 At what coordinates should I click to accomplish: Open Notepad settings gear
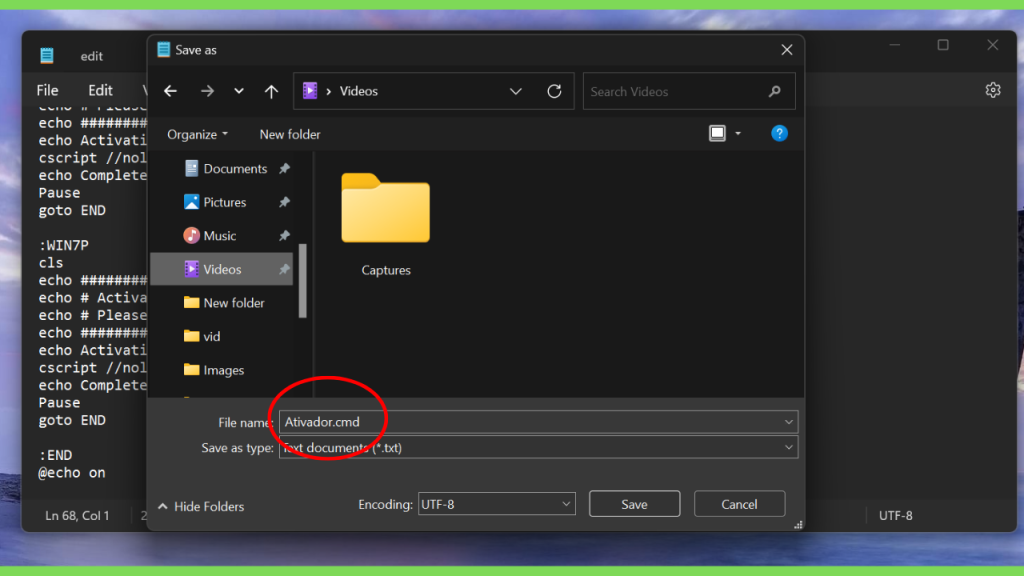(x=993, y=90)
